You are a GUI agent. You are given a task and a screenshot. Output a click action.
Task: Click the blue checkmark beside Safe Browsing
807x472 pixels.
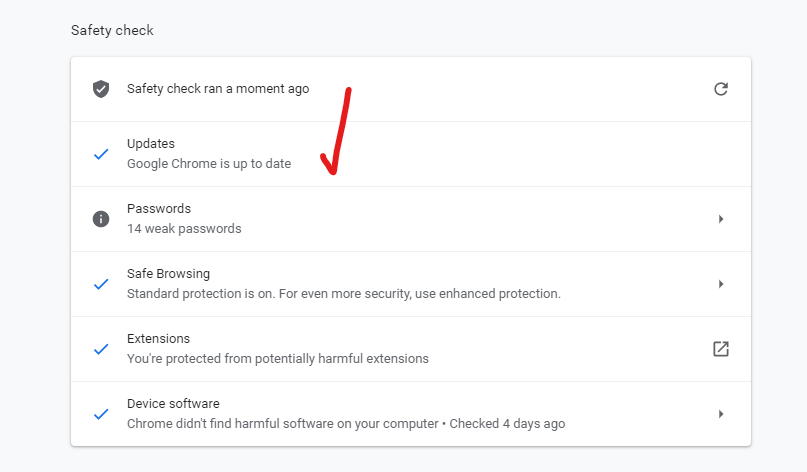click(x=101, y=284)
